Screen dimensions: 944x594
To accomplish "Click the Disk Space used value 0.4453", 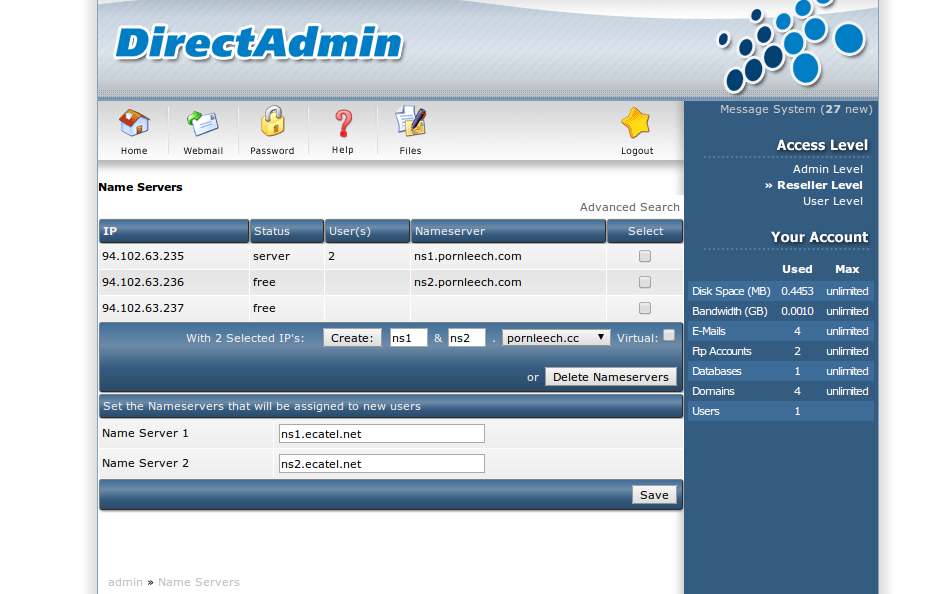I will click(x=797, y=291).
